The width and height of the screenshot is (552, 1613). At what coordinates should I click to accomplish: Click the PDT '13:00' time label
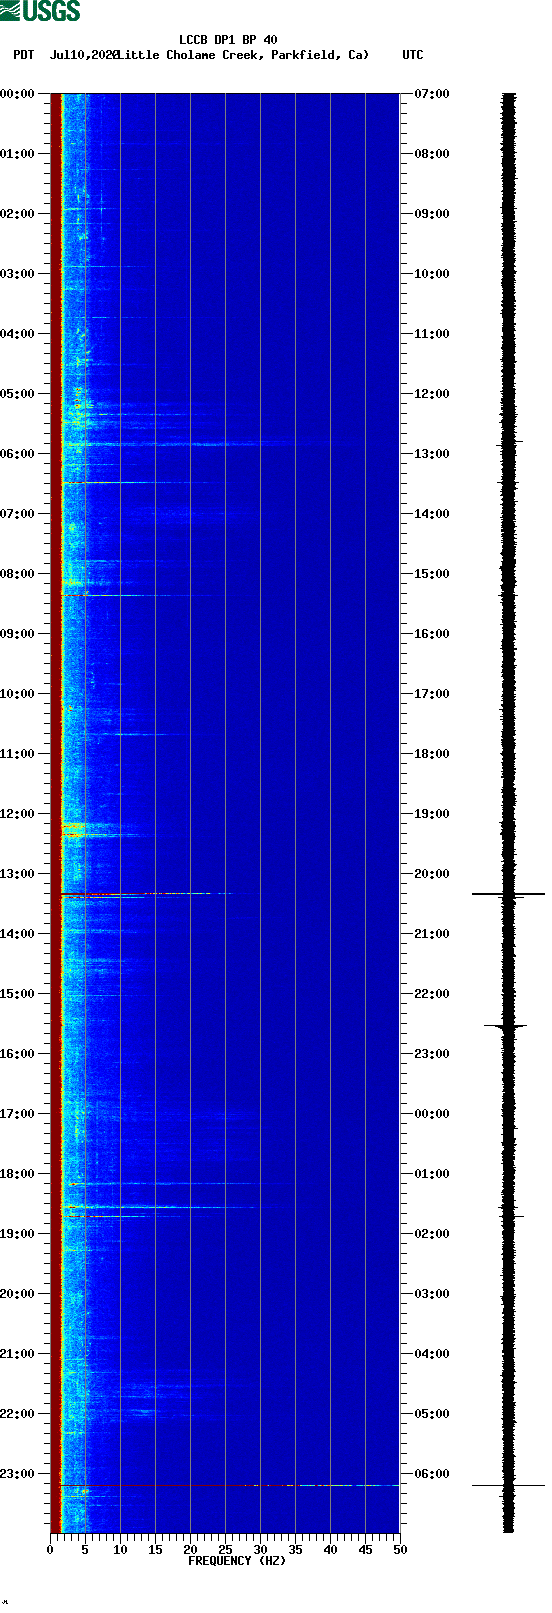(18, 874)
